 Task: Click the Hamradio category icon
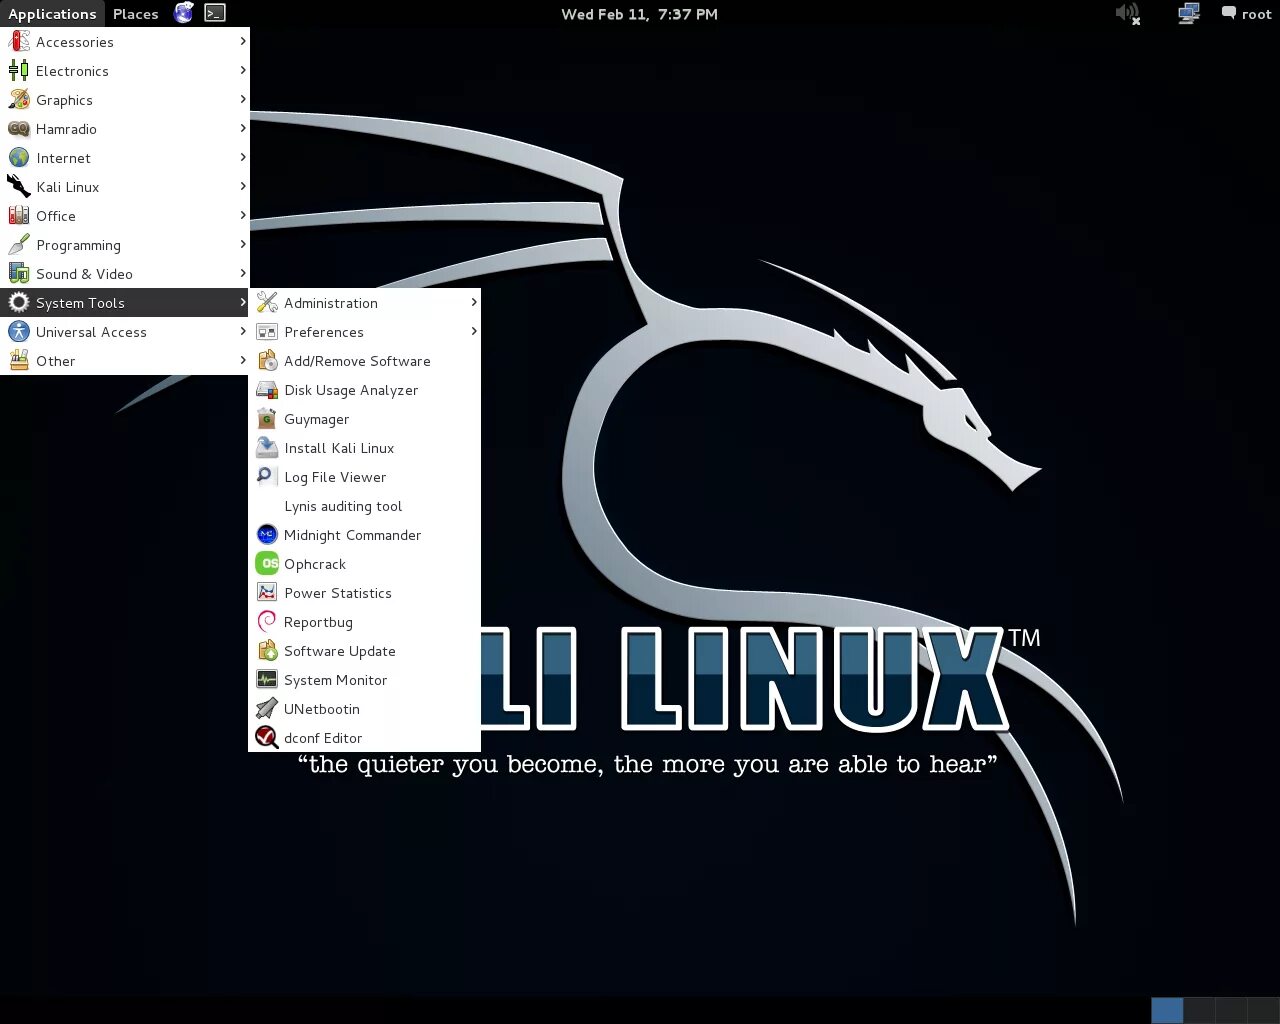[x=19, y=129]
